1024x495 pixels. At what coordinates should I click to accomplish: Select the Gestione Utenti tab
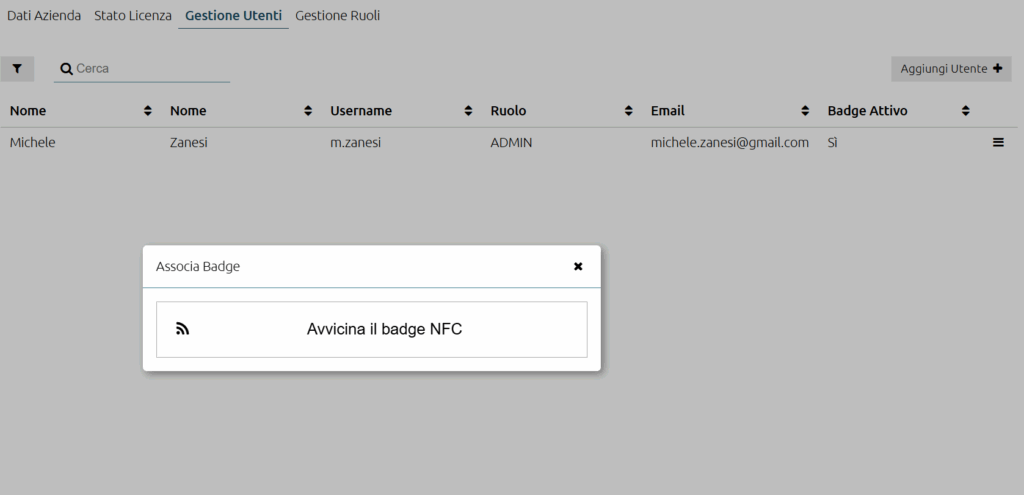pyautogui.click(x=233, y=16)
